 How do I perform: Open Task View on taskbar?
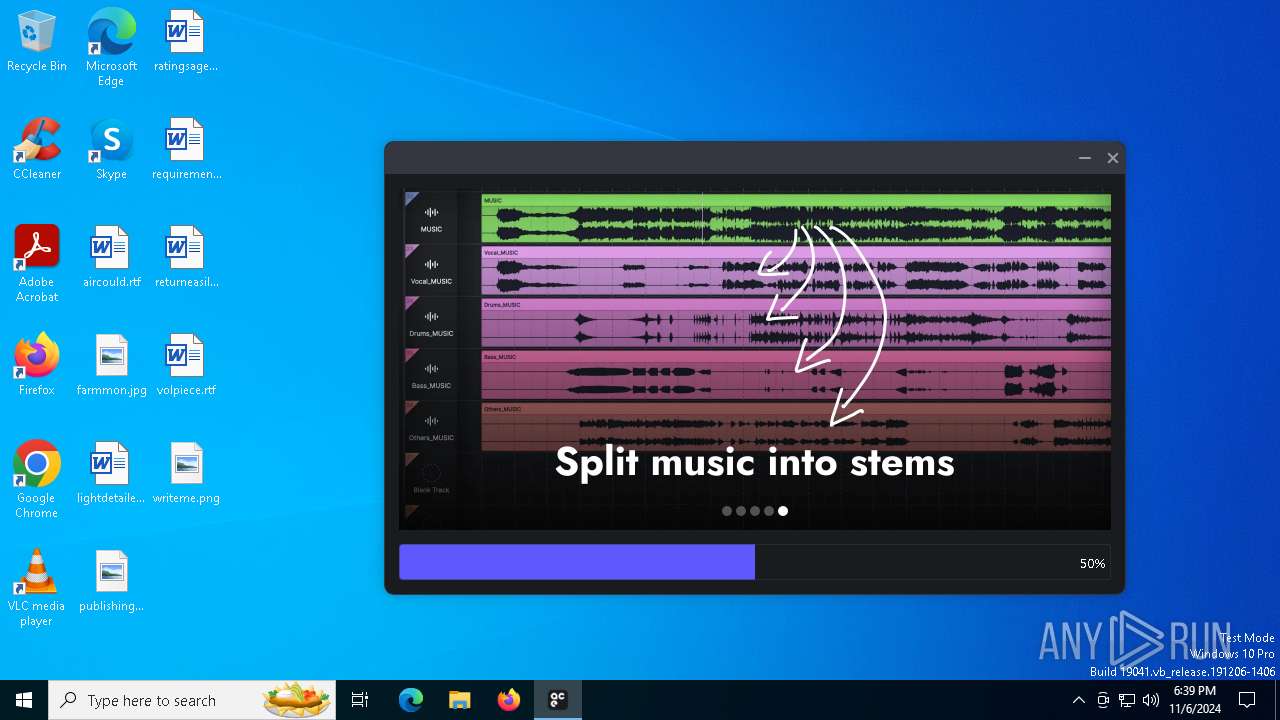click(360, 700)
